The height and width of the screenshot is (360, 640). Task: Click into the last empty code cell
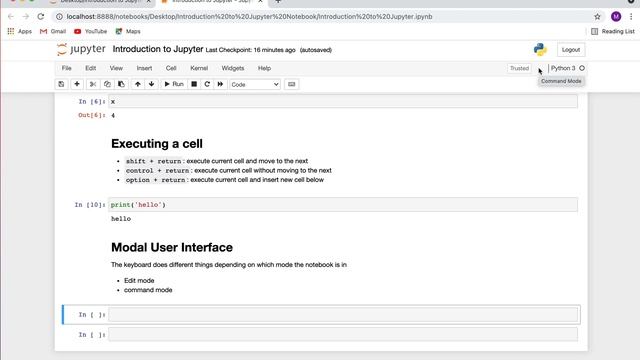(343, 335)
